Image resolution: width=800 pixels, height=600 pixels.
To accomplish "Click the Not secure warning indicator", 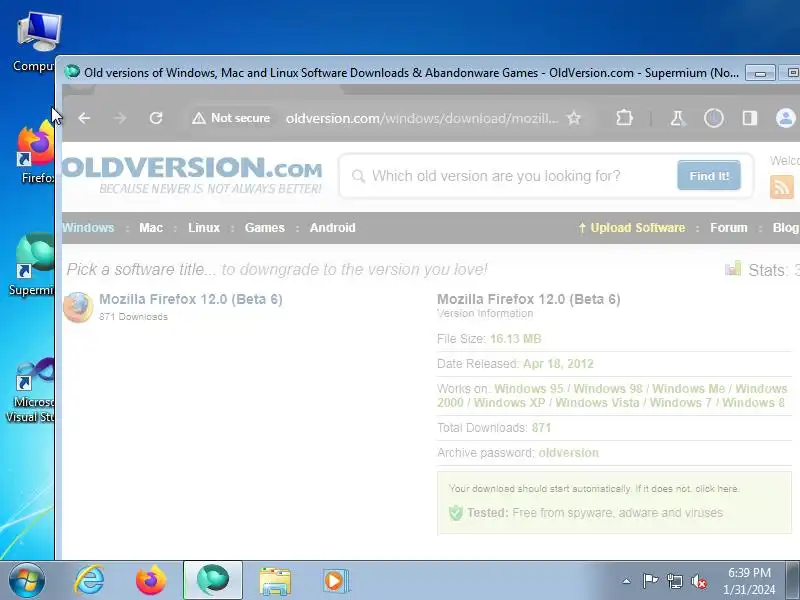I will pos(231,118).
